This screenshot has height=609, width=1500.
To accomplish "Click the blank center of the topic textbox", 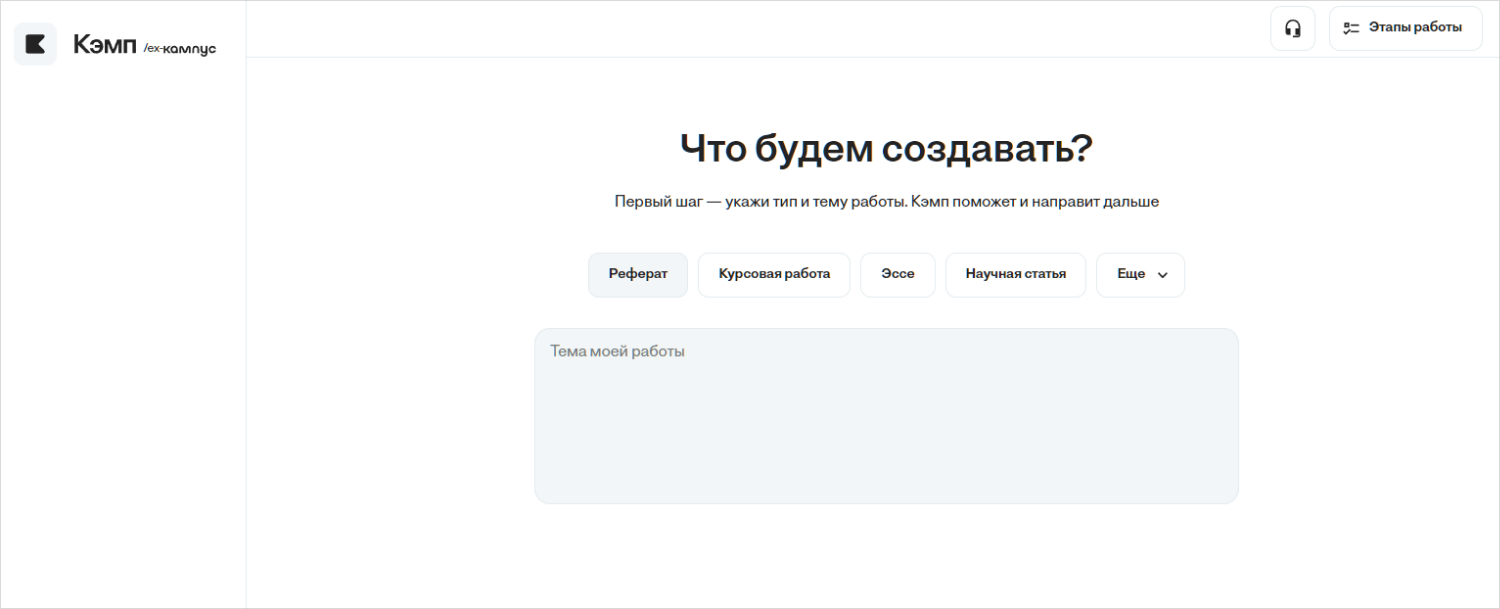I will (885, 430).
